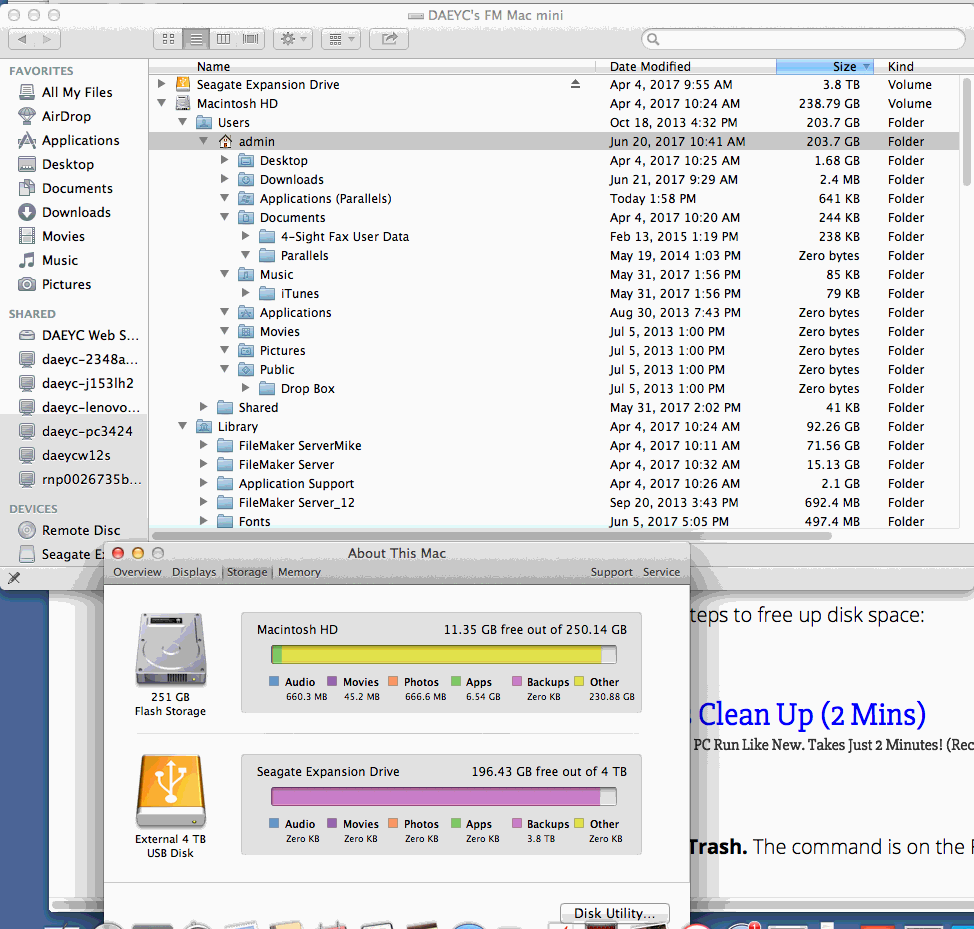Click the Disk Utility button
Image resolution: width=974 pixels, height=929 pixels.
[x=614, y=913]
